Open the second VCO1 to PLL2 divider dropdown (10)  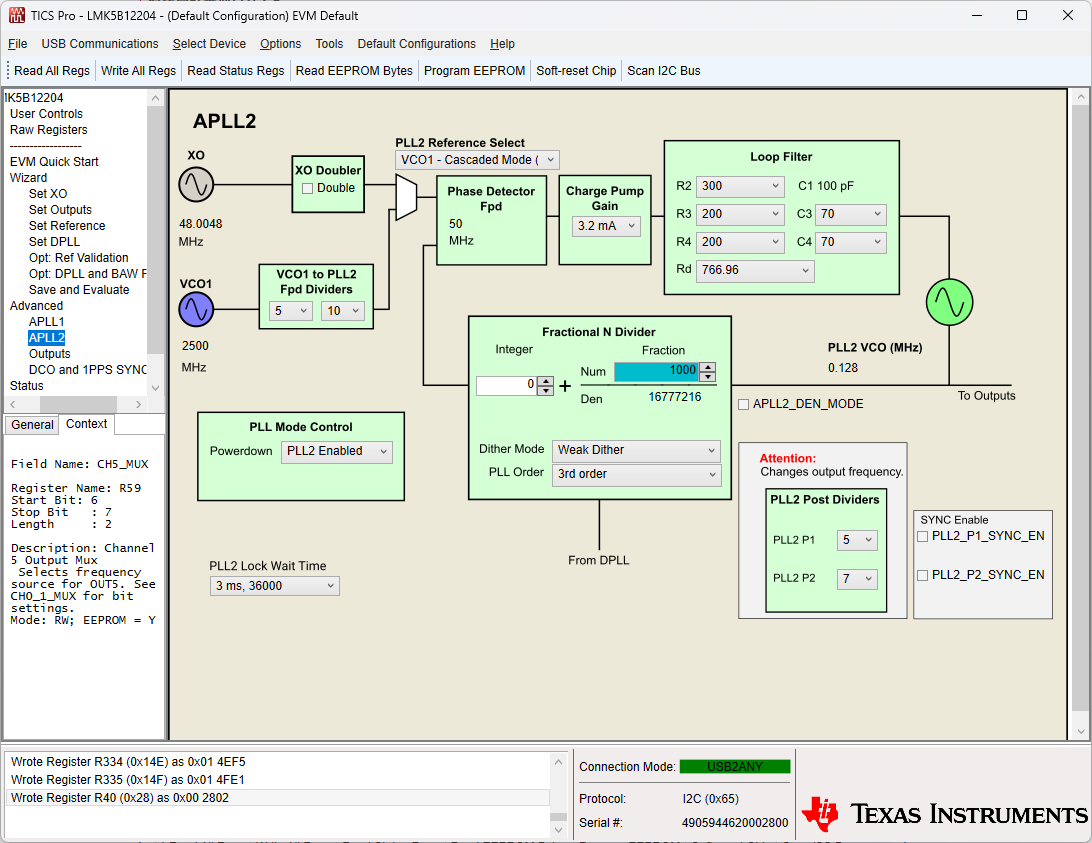click(x=343, y=311)
